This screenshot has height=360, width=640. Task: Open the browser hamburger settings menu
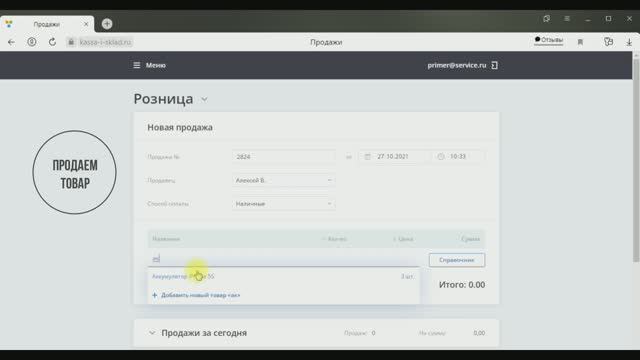[x=567, y=19]
